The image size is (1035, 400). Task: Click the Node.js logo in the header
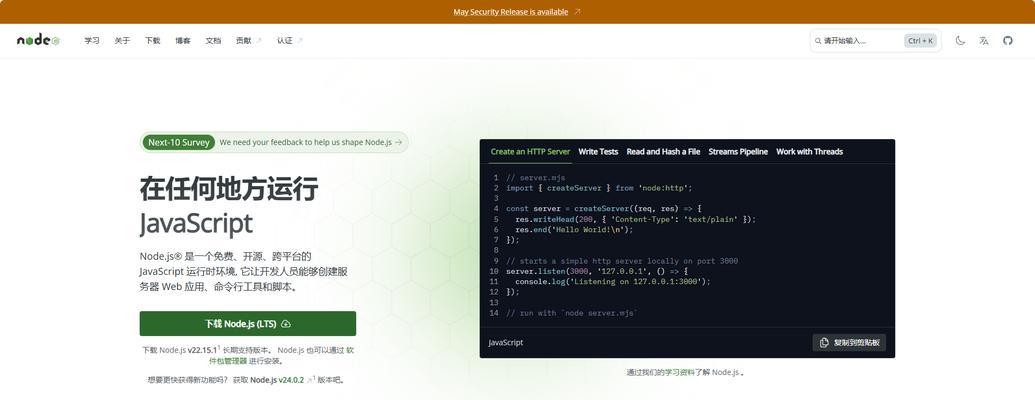[x=38, y=40]
